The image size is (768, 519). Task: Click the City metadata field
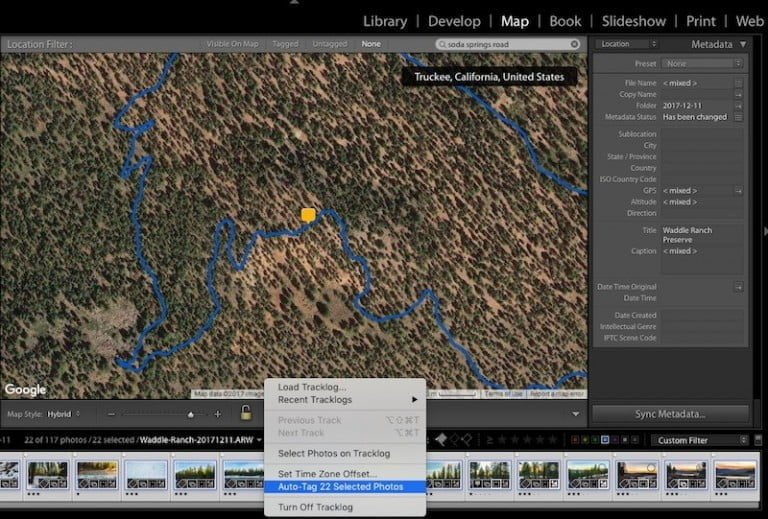coord(702,145)
